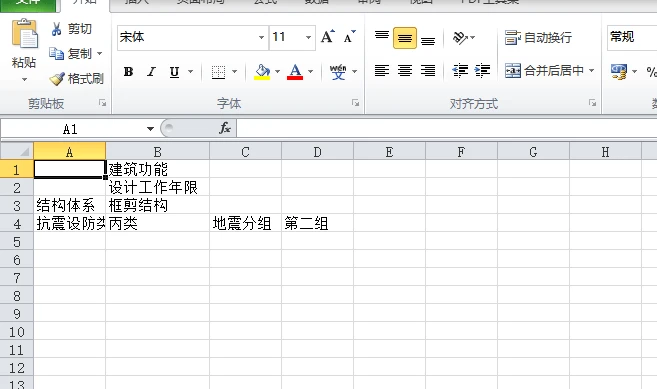
Task: Open the font name dropdown
Action: pyautogui.click(x=261, y=37)
